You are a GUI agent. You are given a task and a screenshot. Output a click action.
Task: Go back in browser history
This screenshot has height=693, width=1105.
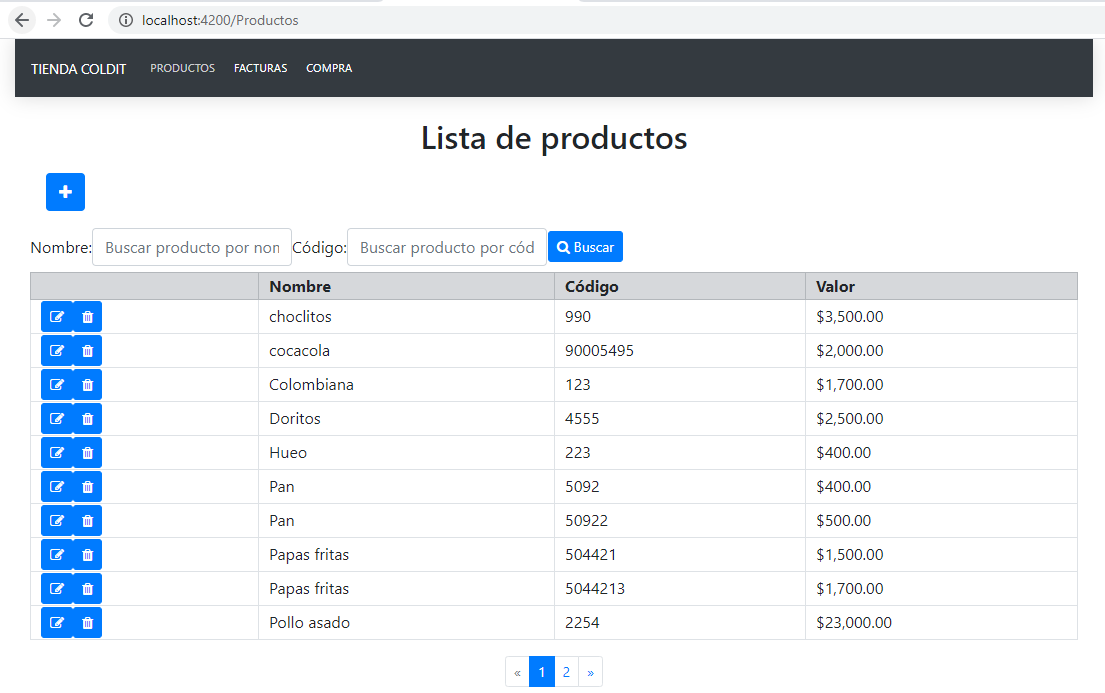[x=22, y=20]
